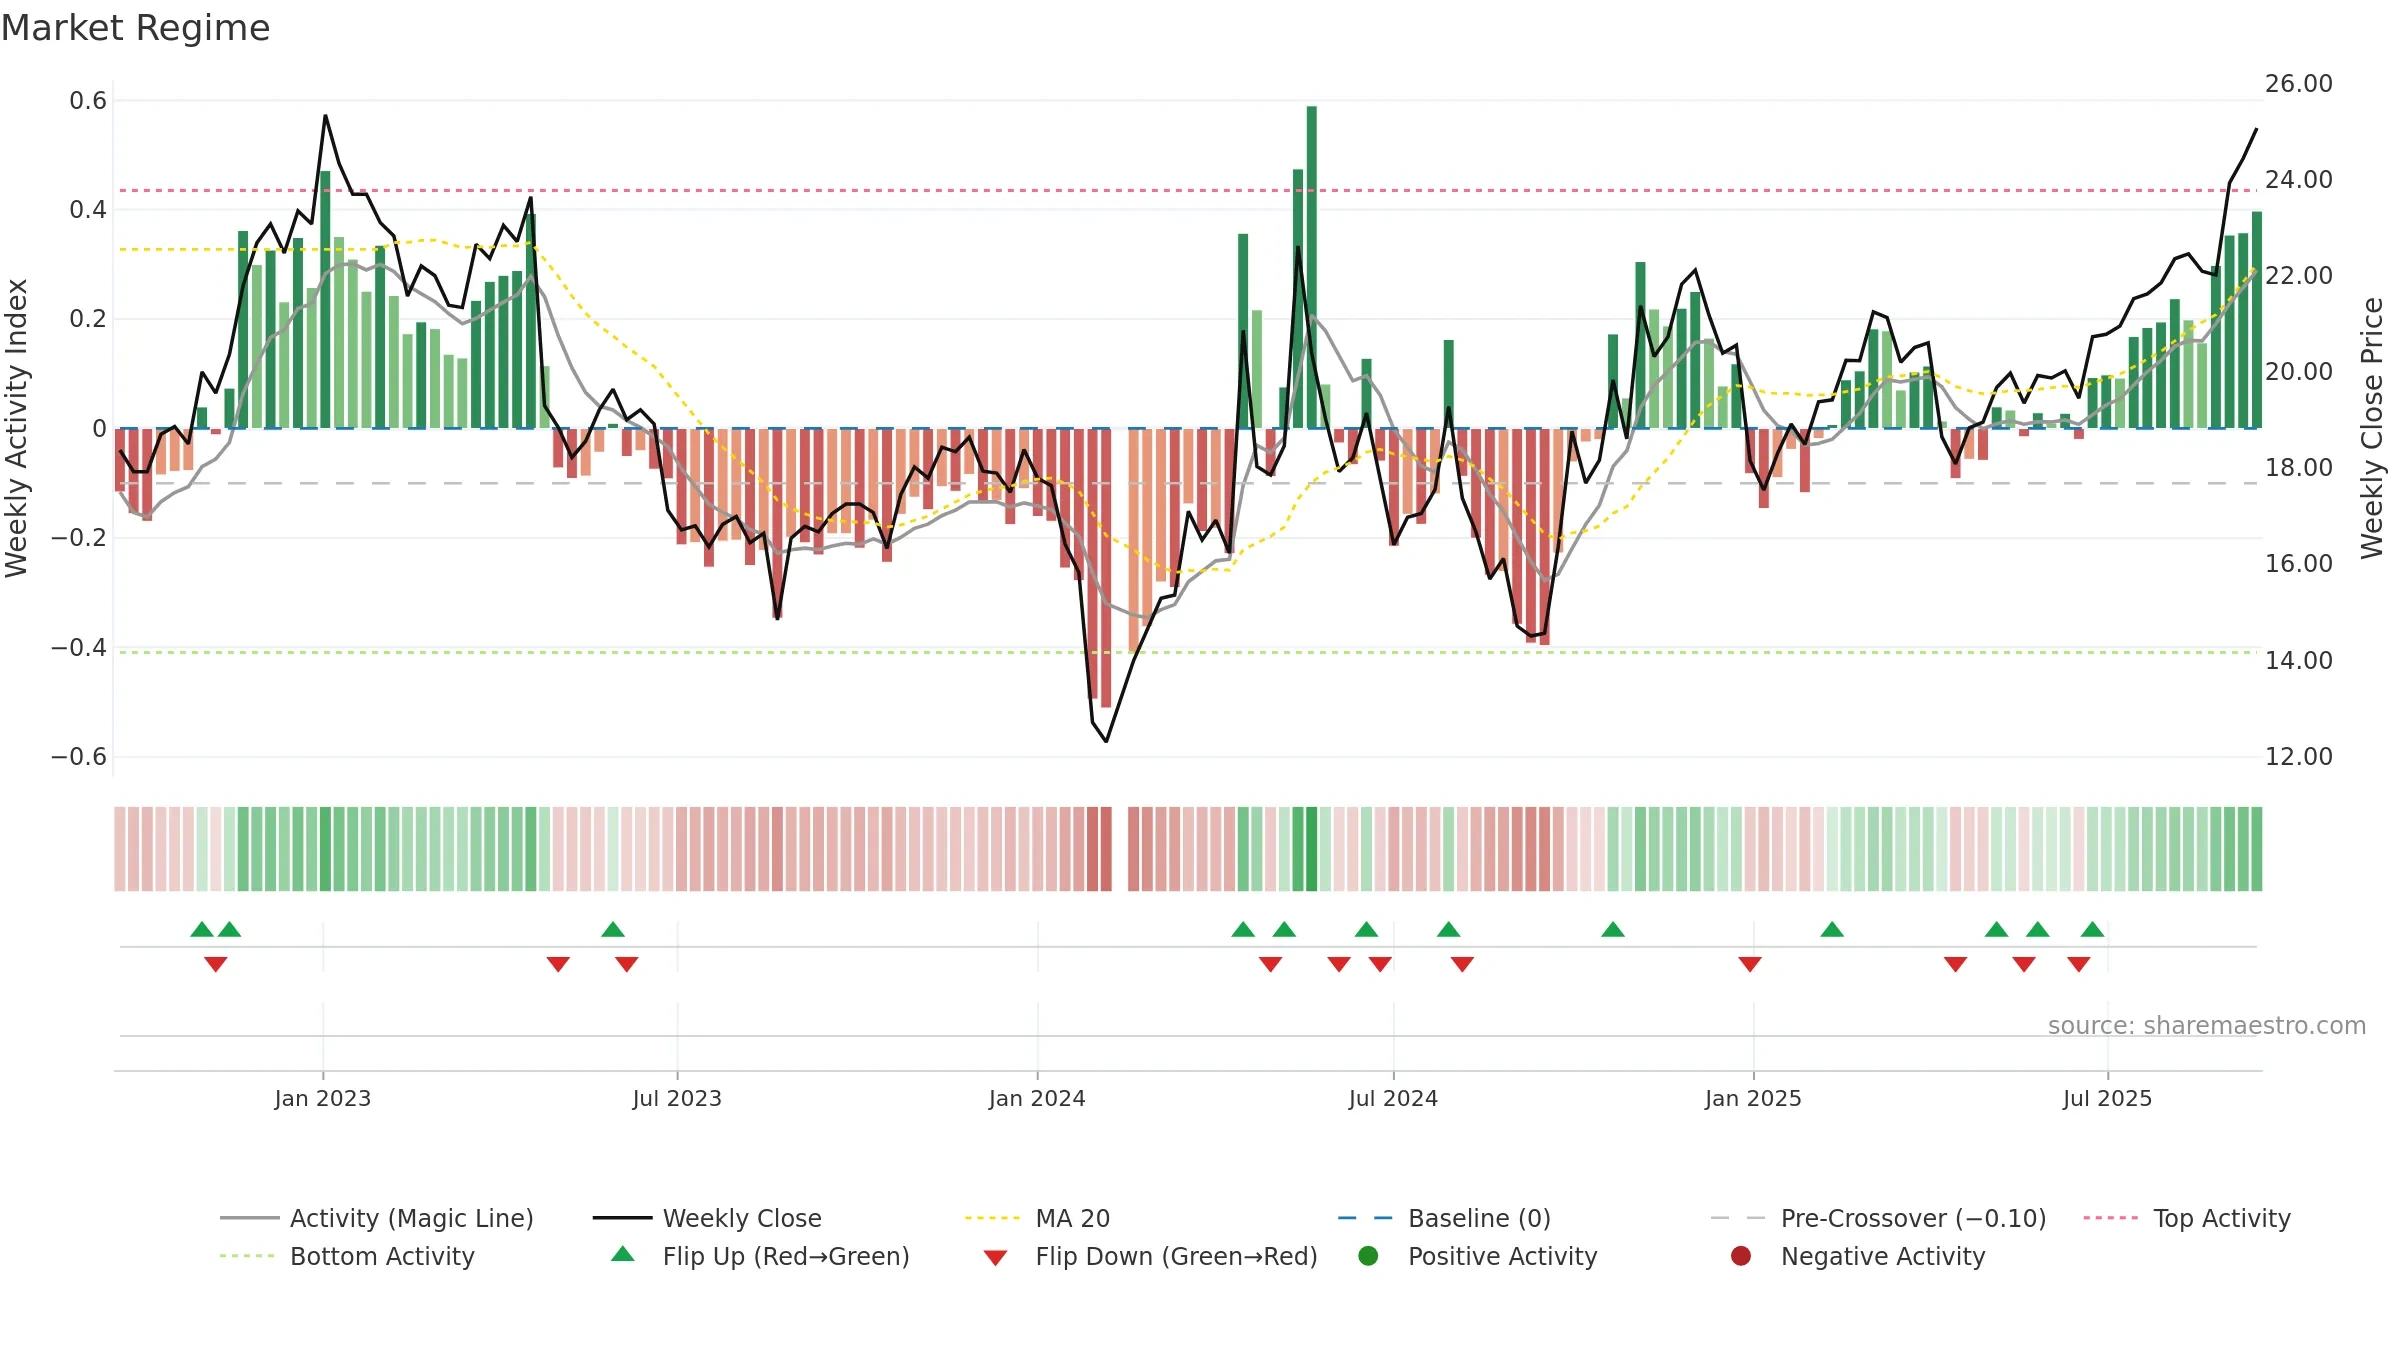Click the deepest red activity bar in early 2024
Image resolution: width=2400 pixels, height=1350 pixels.
(x=1106, y=568)
